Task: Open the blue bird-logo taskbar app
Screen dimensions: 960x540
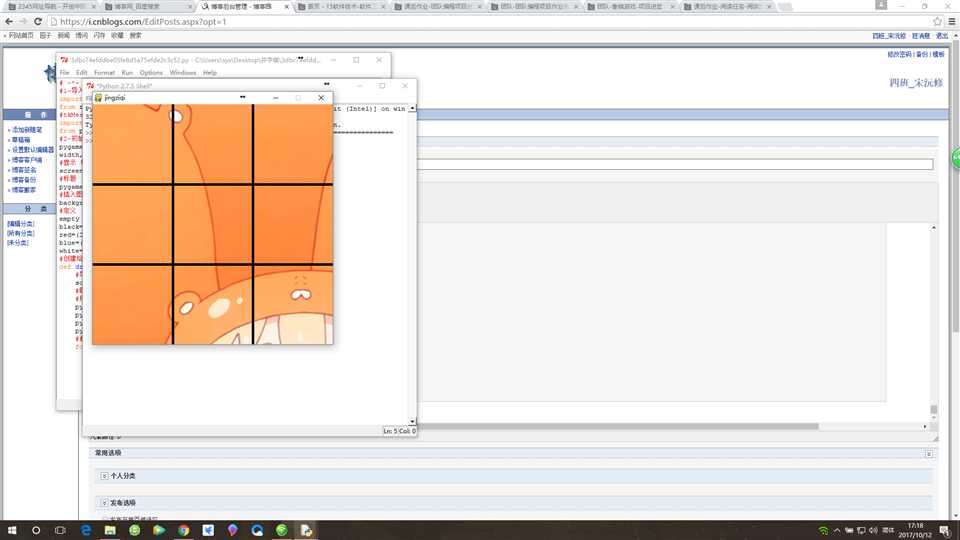Action: click(208, 530)
